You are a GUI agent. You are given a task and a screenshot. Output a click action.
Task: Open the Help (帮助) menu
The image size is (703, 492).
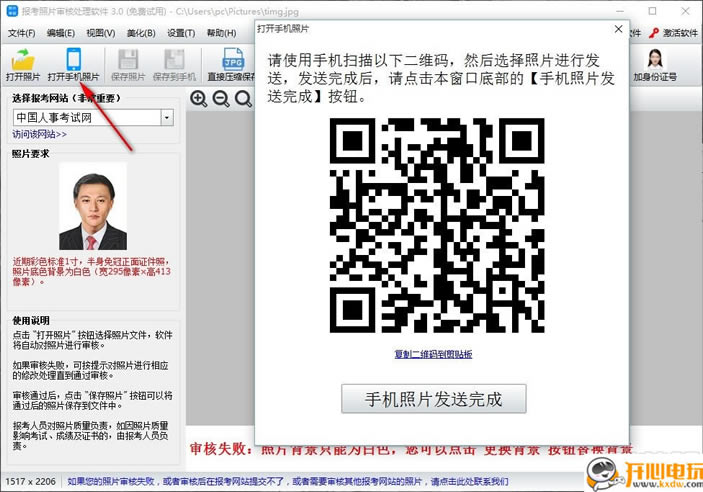tap(221, 33)
